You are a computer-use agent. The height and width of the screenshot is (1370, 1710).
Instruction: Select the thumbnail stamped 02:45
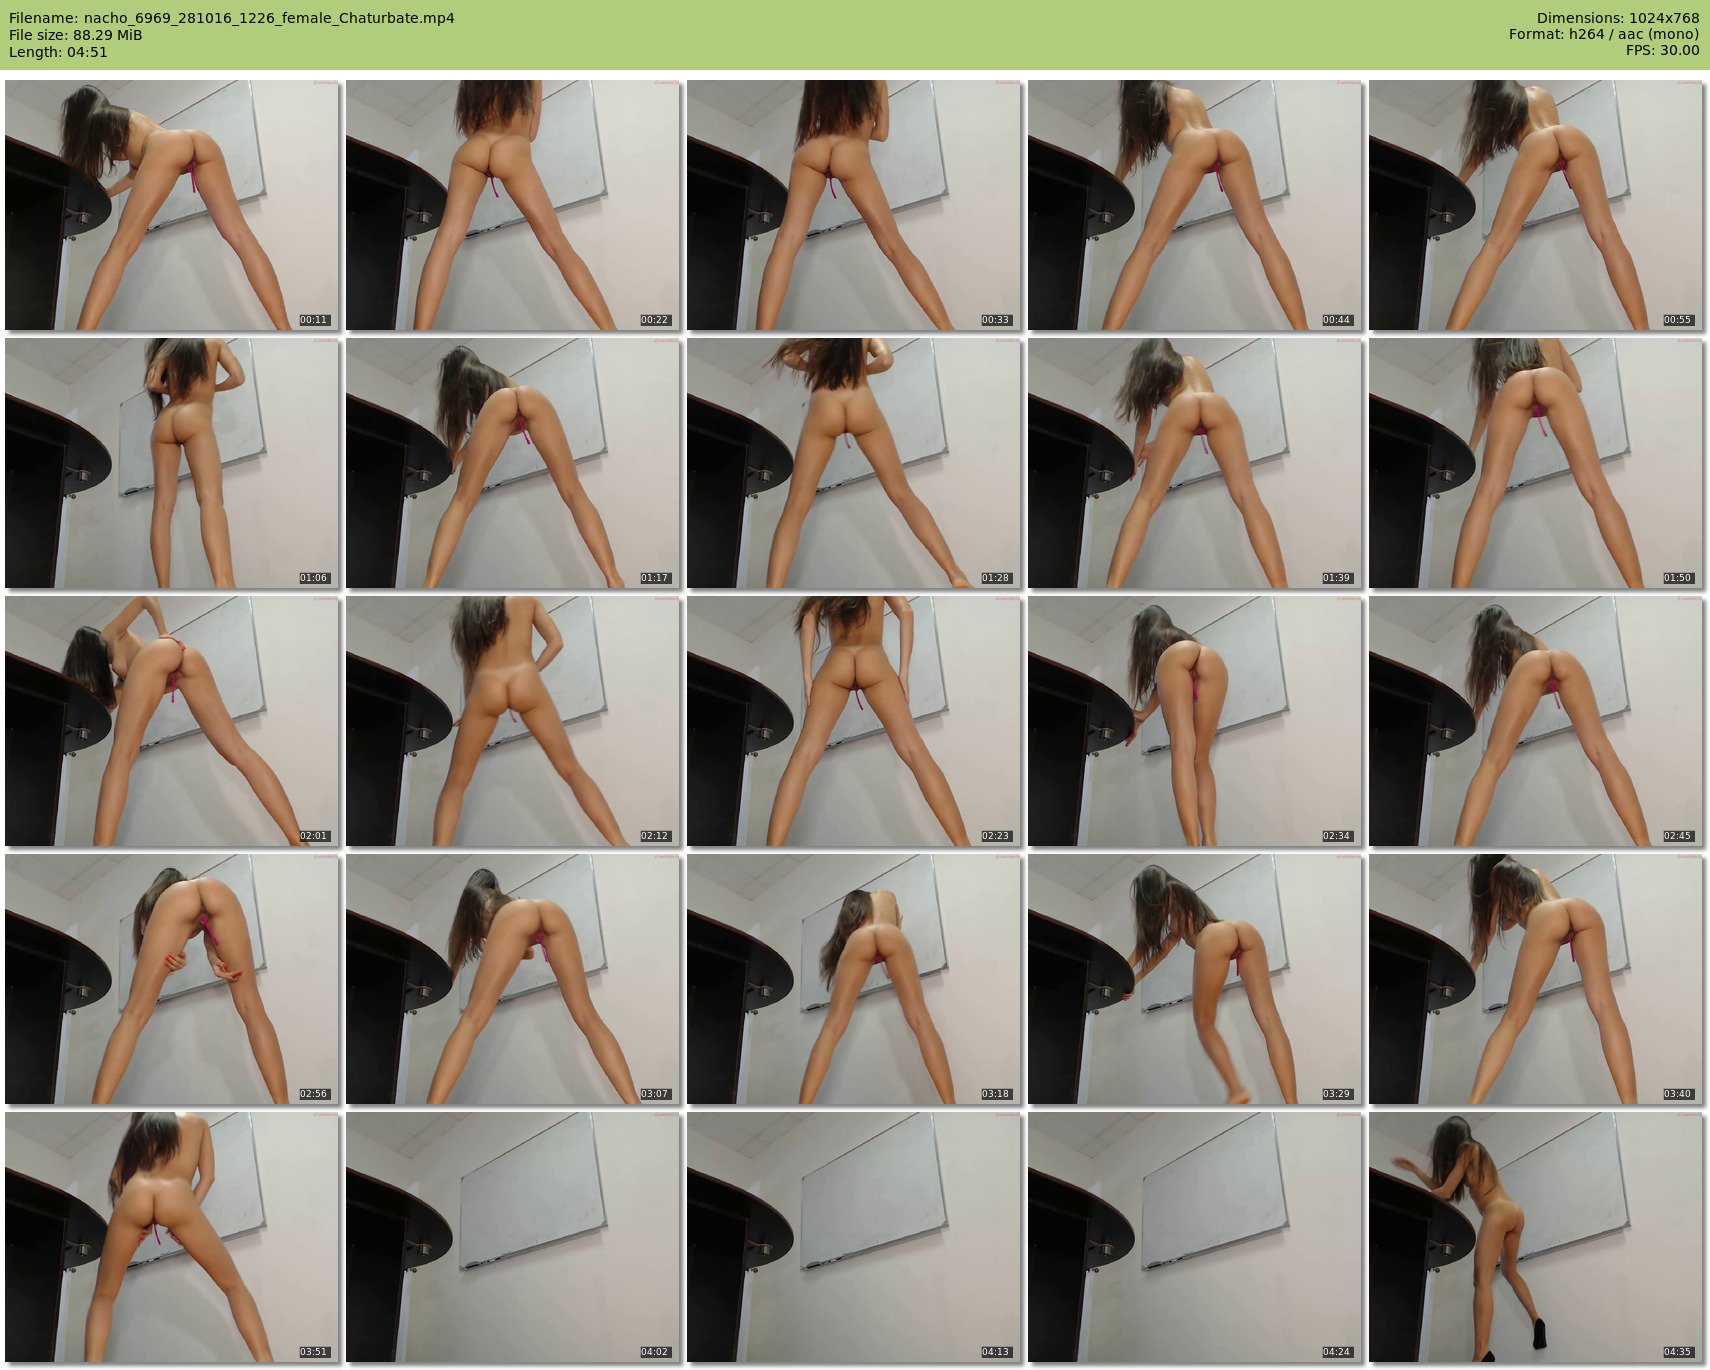pos(1536,721)
